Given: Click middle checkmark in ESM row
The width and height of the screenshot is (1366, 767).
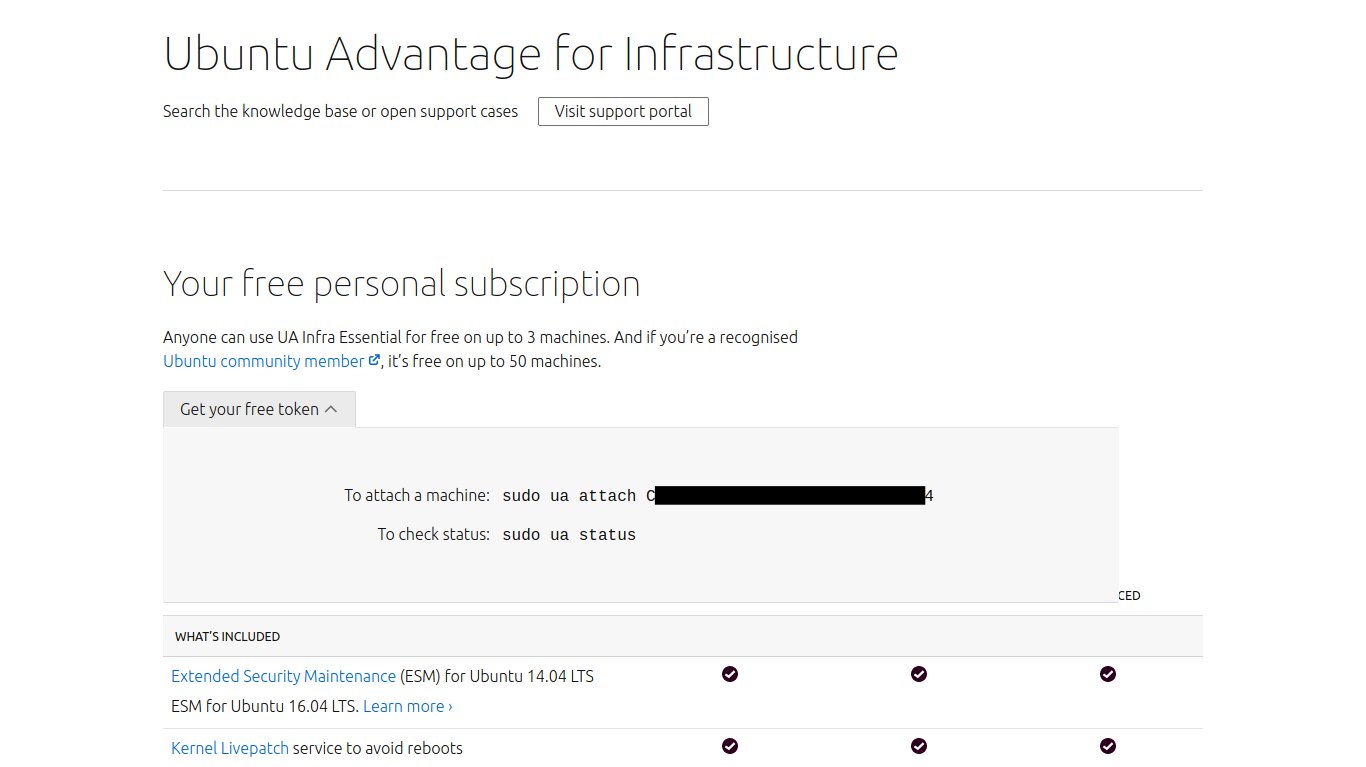Looking at the screenshot, I should pyautogui.click(x=919, y=674).
